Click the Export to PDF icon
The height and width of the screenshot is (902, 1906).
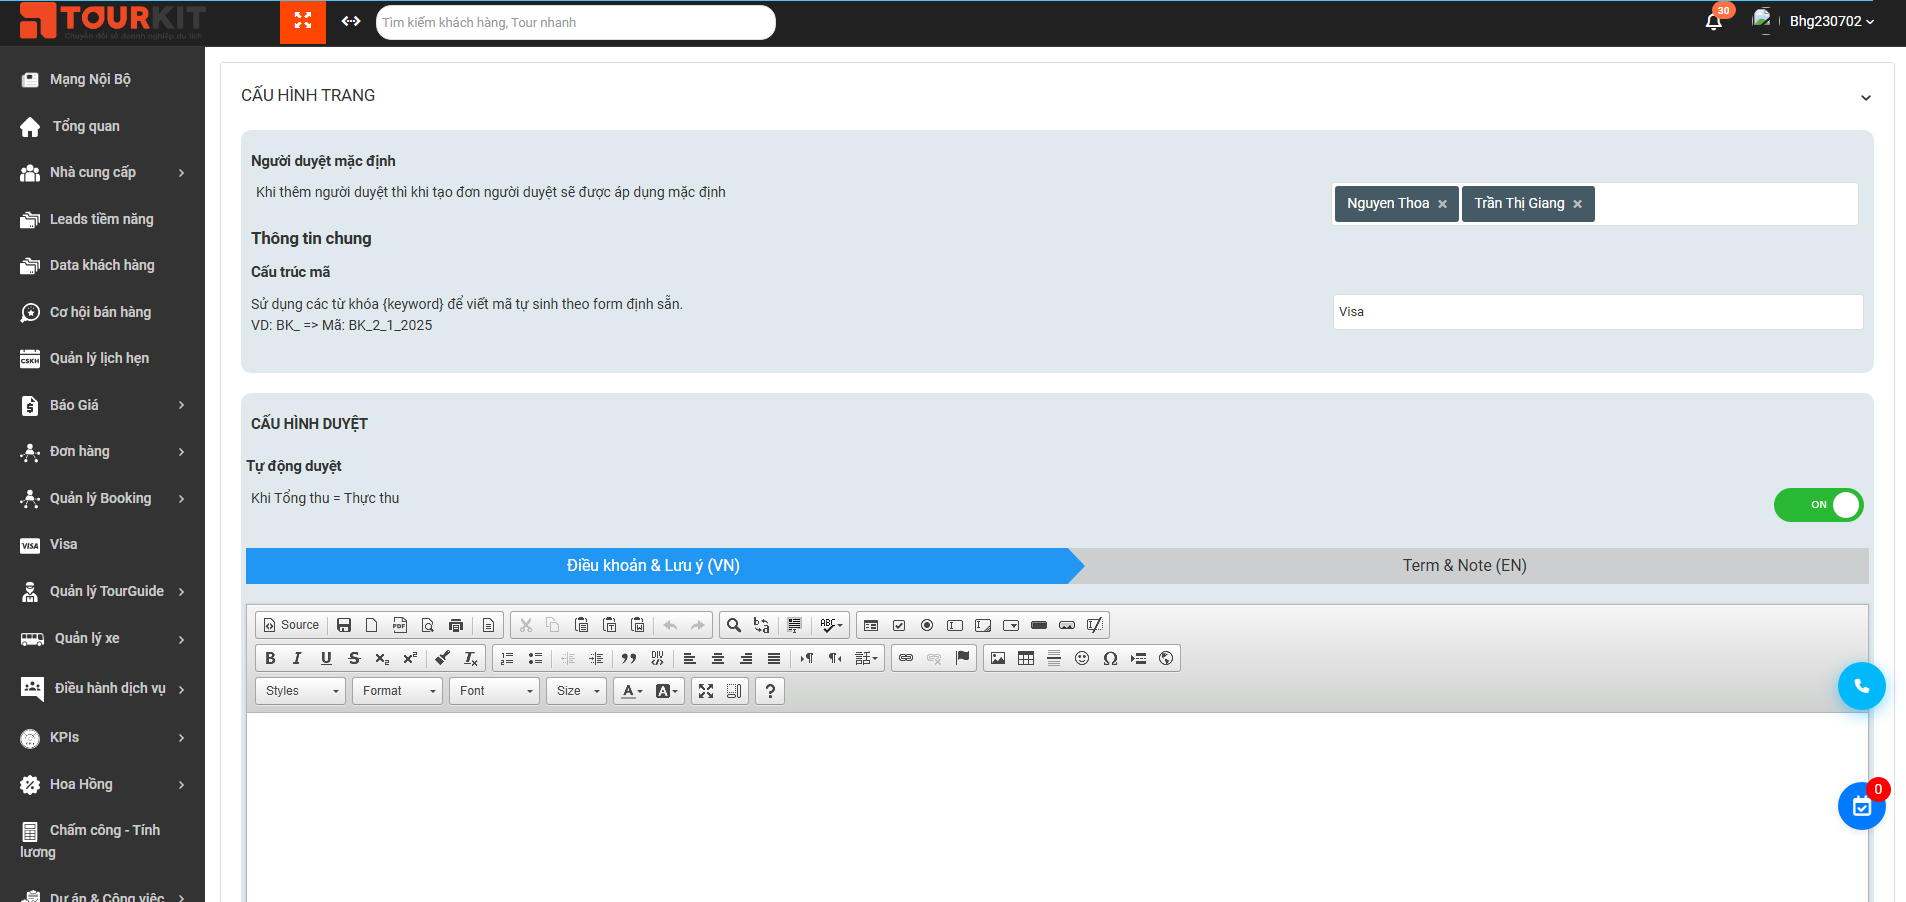click(x=400, y=625)
